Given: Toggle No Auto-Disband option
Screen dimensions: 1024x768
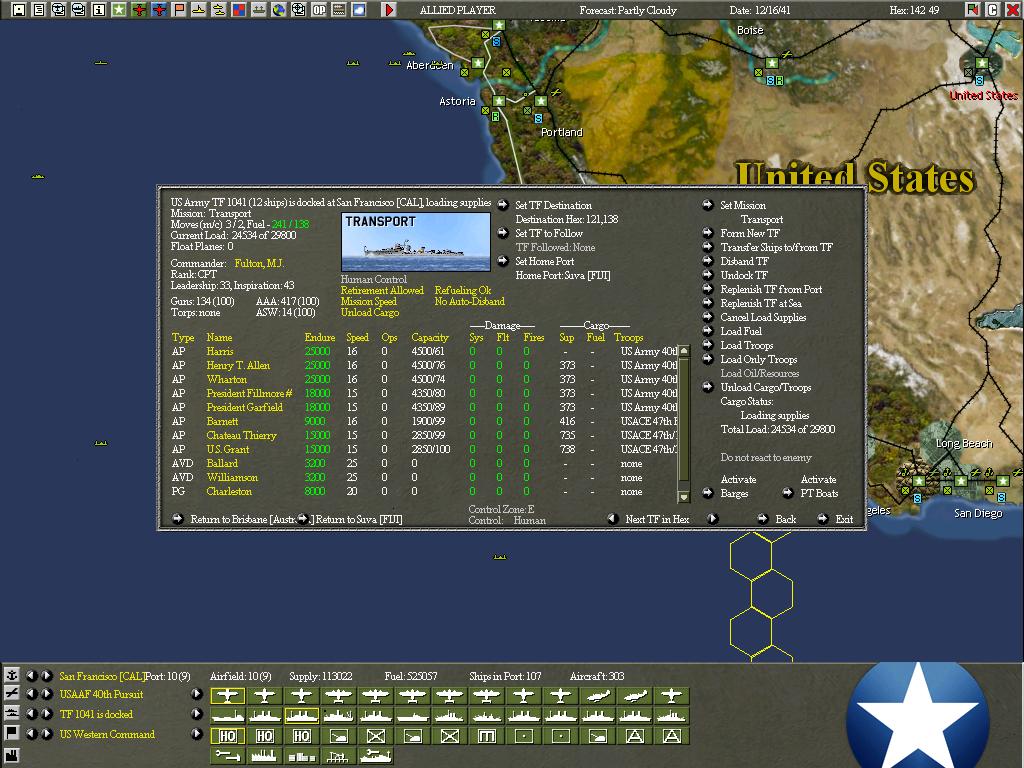Looking at the screenshot, I should point(470,302).
